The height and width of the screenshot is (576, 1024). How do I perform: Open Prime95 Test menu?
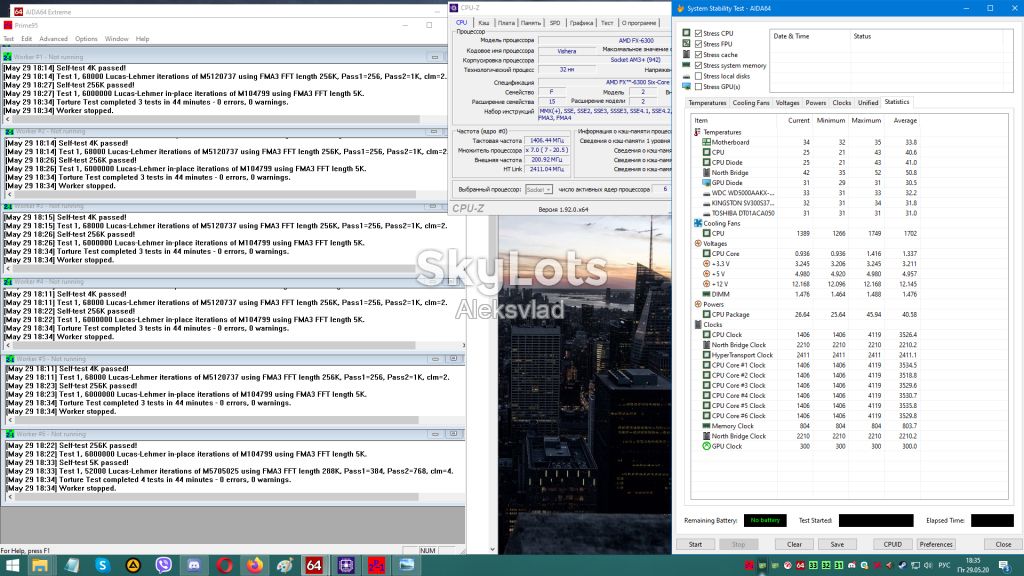coord(8,39)
